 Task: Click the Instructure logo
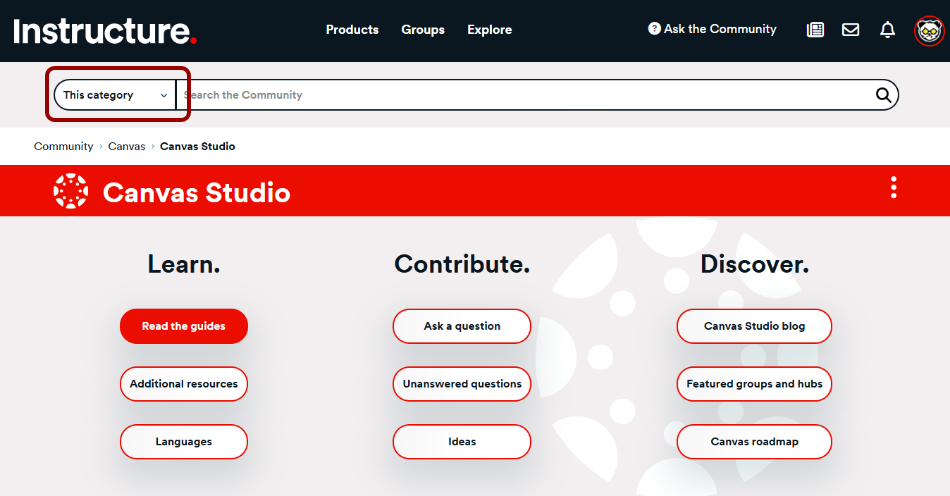click(x=105, y=31)
